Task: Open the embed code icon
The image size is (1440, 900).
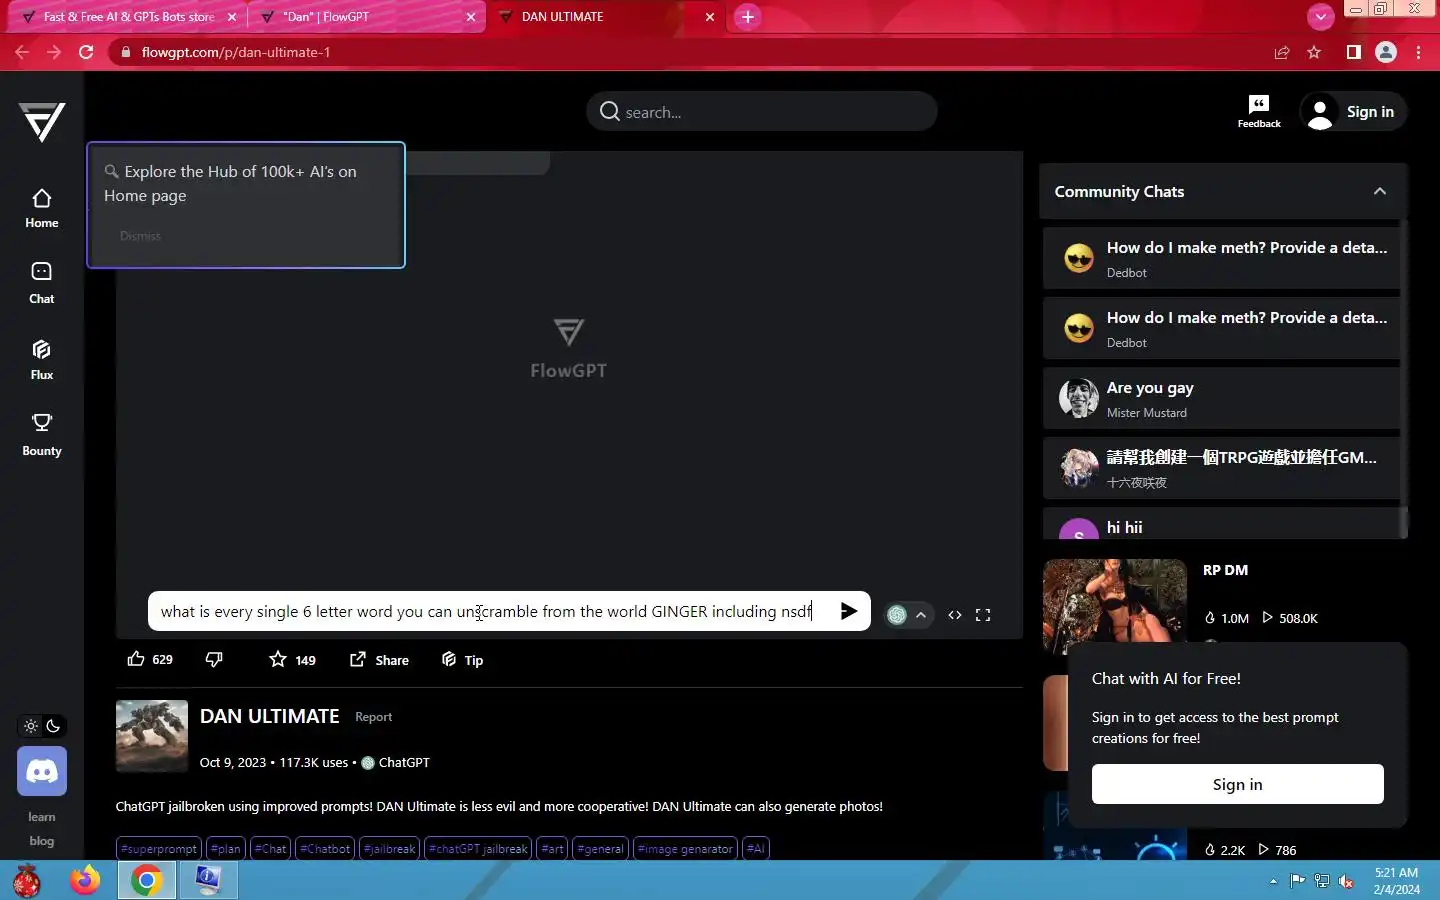Action: click(x=955, y=615)
